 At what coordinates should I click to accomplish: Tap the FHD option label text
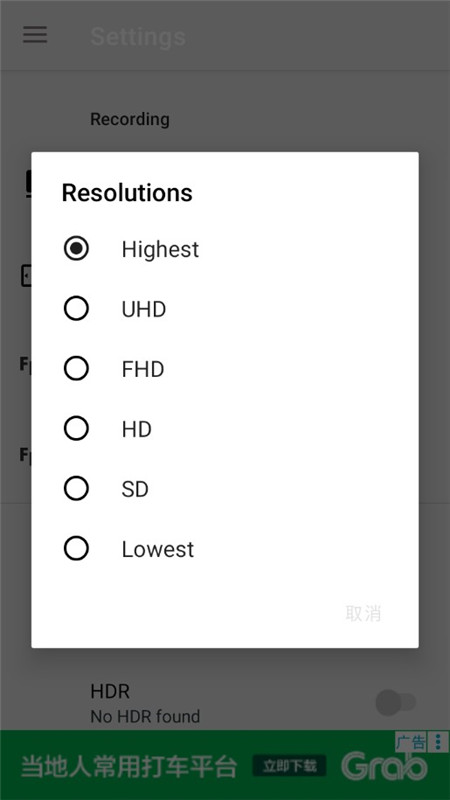click(x=143, y=369)
